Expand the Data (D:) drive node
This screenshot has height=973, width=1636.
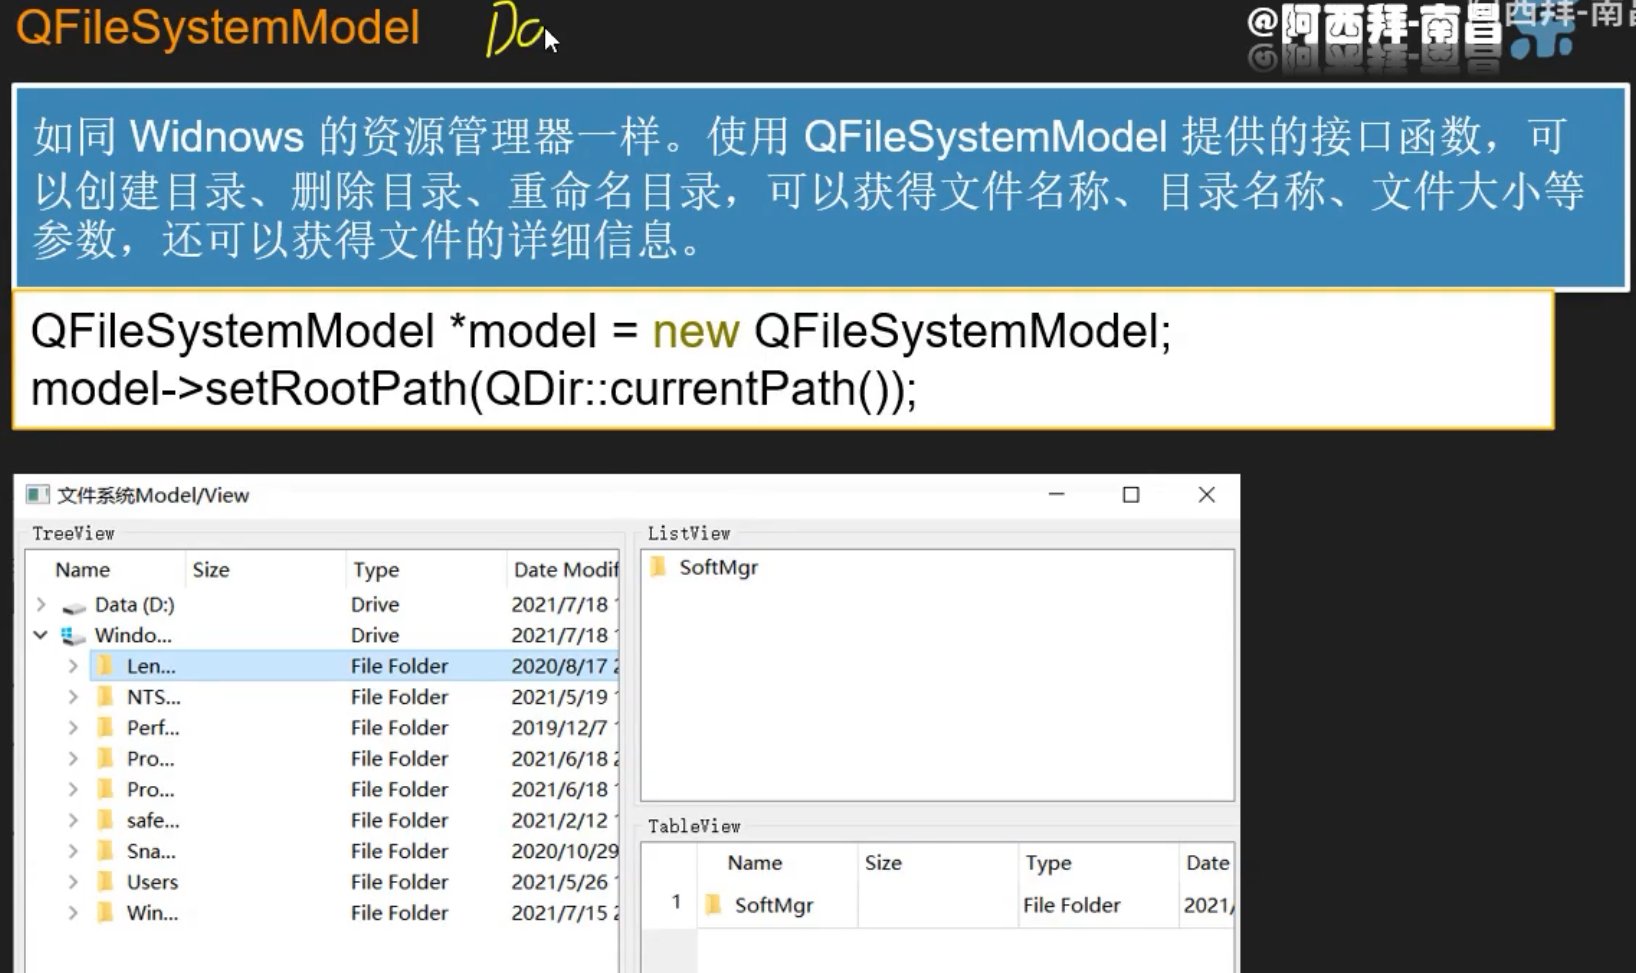coord(41,604)
